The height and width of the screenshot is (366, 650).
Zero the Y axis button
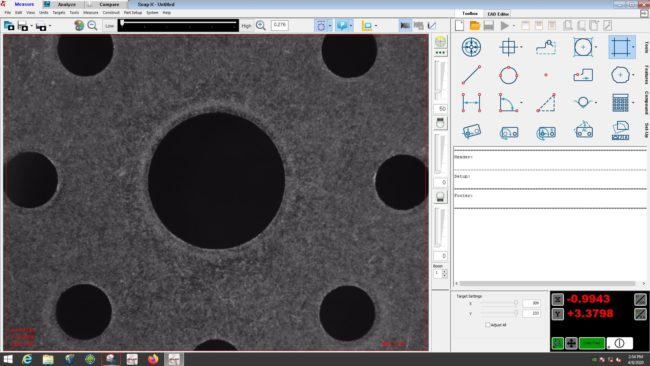coord(558,314)
